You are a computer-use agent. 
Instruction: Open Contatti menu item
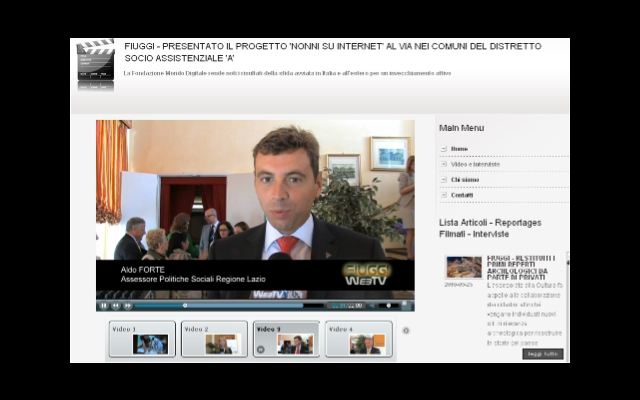pos(462,196)
